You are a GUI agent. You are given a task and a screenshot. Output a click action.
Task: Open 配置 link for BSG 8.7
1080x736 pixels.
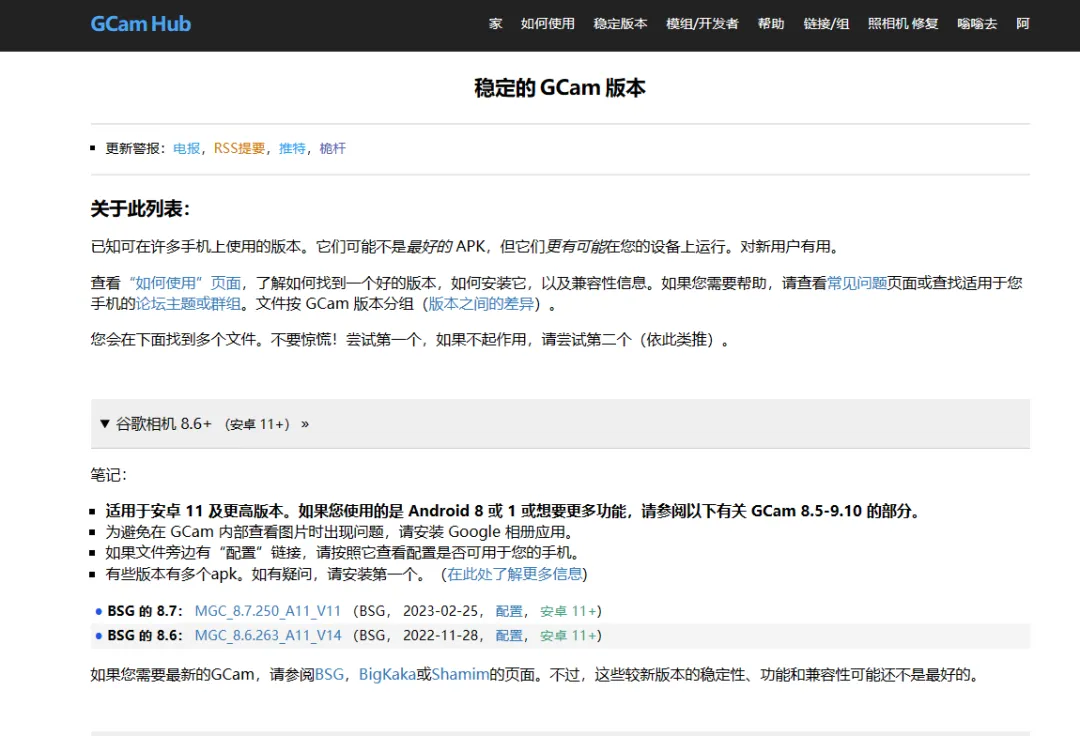click(x=509, y=611)
